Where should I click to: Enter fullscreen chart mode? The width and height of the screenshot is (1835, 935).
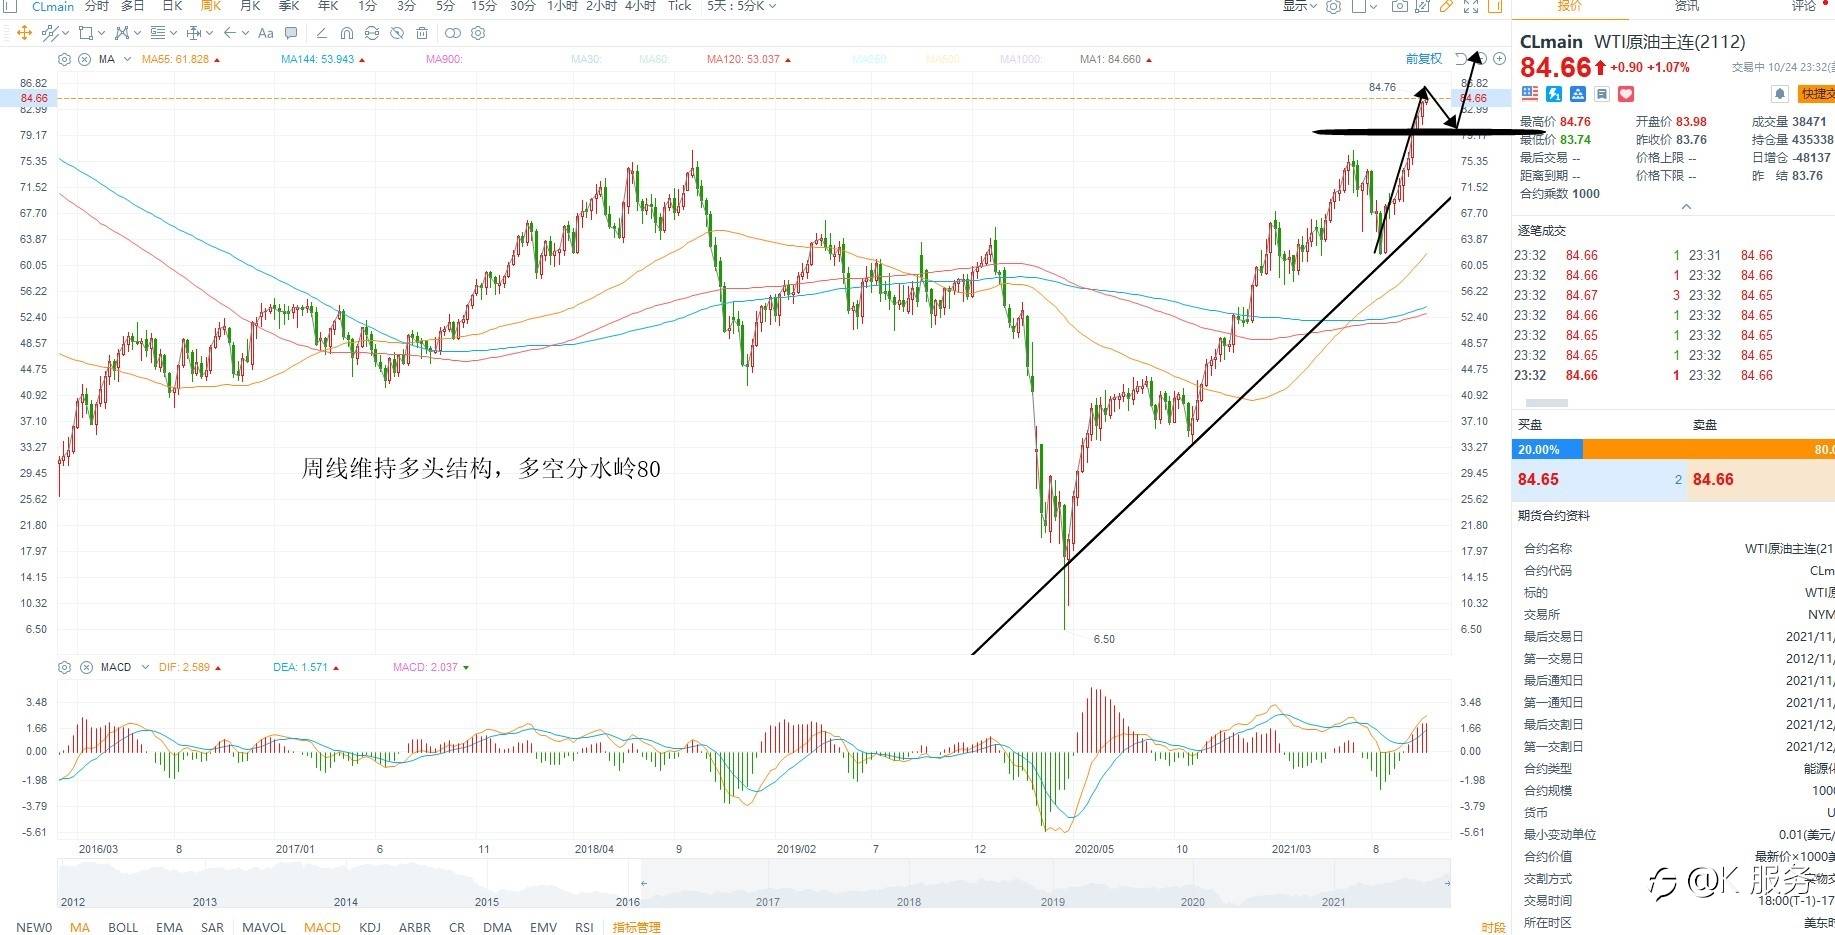[x=1471, y=6]
